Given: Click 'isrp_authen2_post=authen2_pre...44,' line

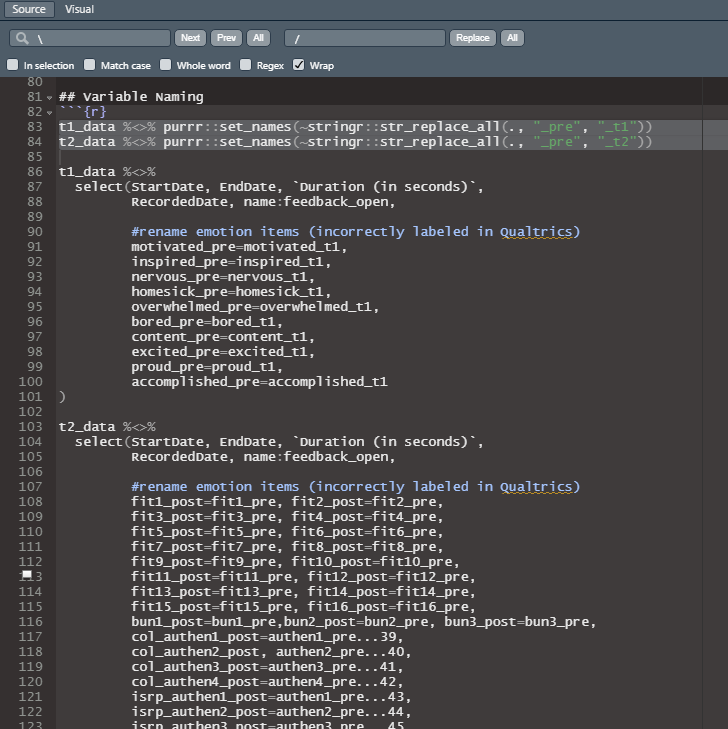Looking at the screenshot, I should (x=271, y=712).
